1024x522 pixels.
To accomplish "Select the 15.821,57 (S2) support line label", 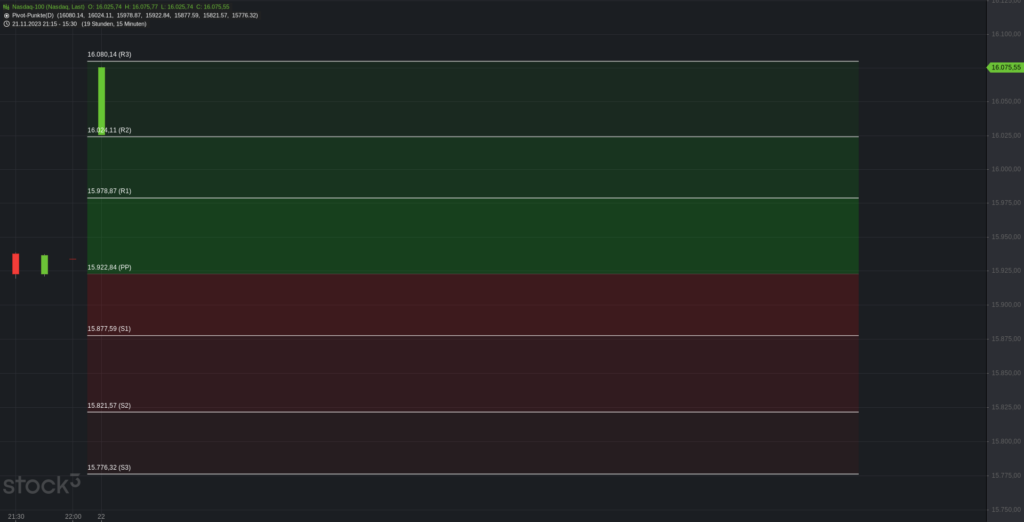I will coord(109,406).
